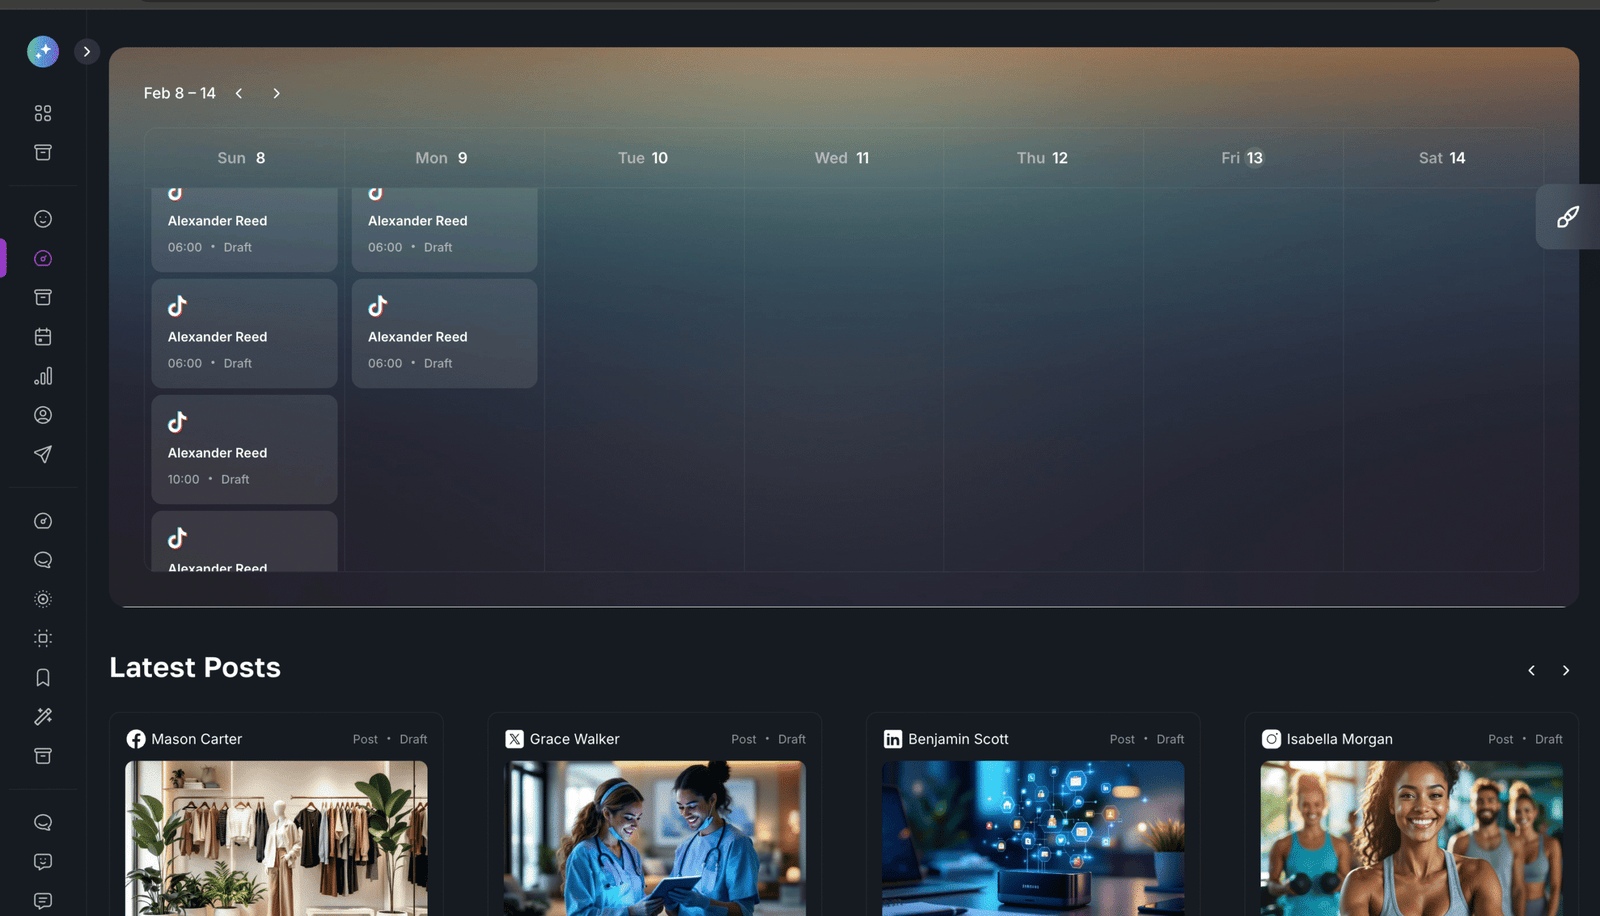Click the user profile circle icon
The height and width of the screenshot is (916, 1600).
(43, 415)
